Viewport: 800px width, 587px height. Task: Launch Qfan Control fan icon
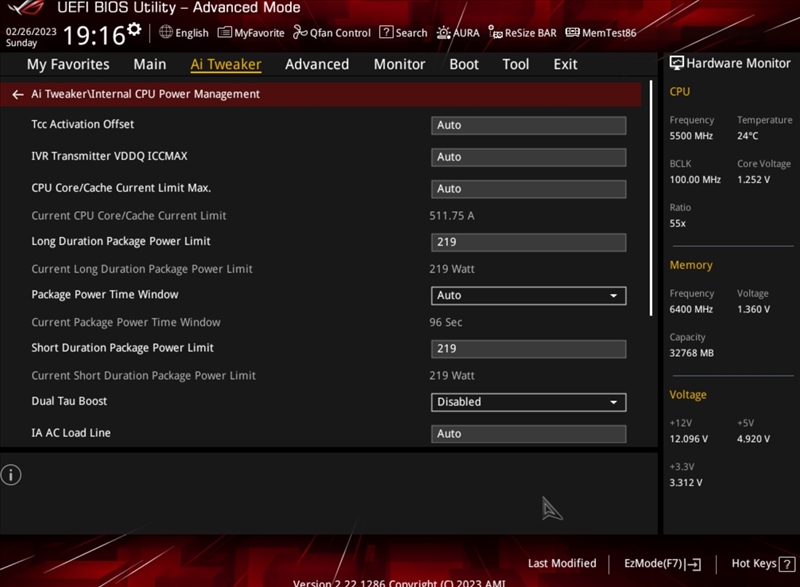pyautogui.click(x=300, y=33)
